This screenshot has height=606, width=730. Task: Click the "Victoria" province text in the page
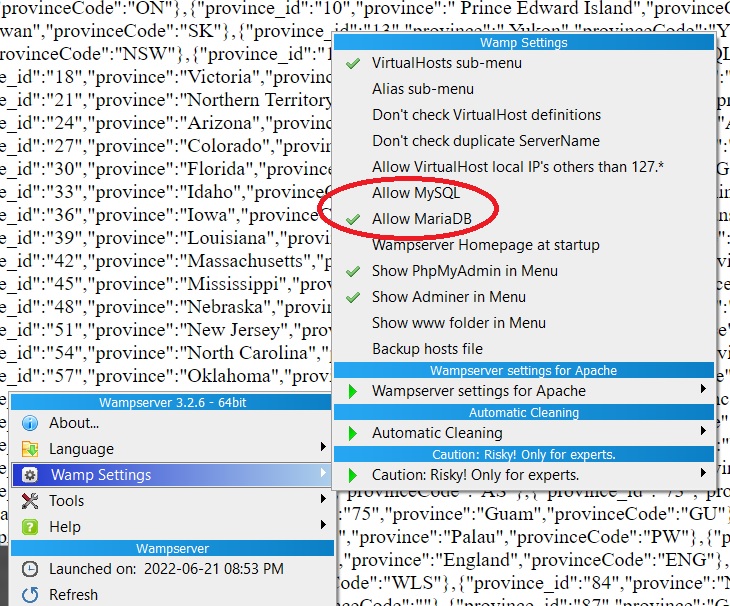pyautogui.click(x=220, y=77)
